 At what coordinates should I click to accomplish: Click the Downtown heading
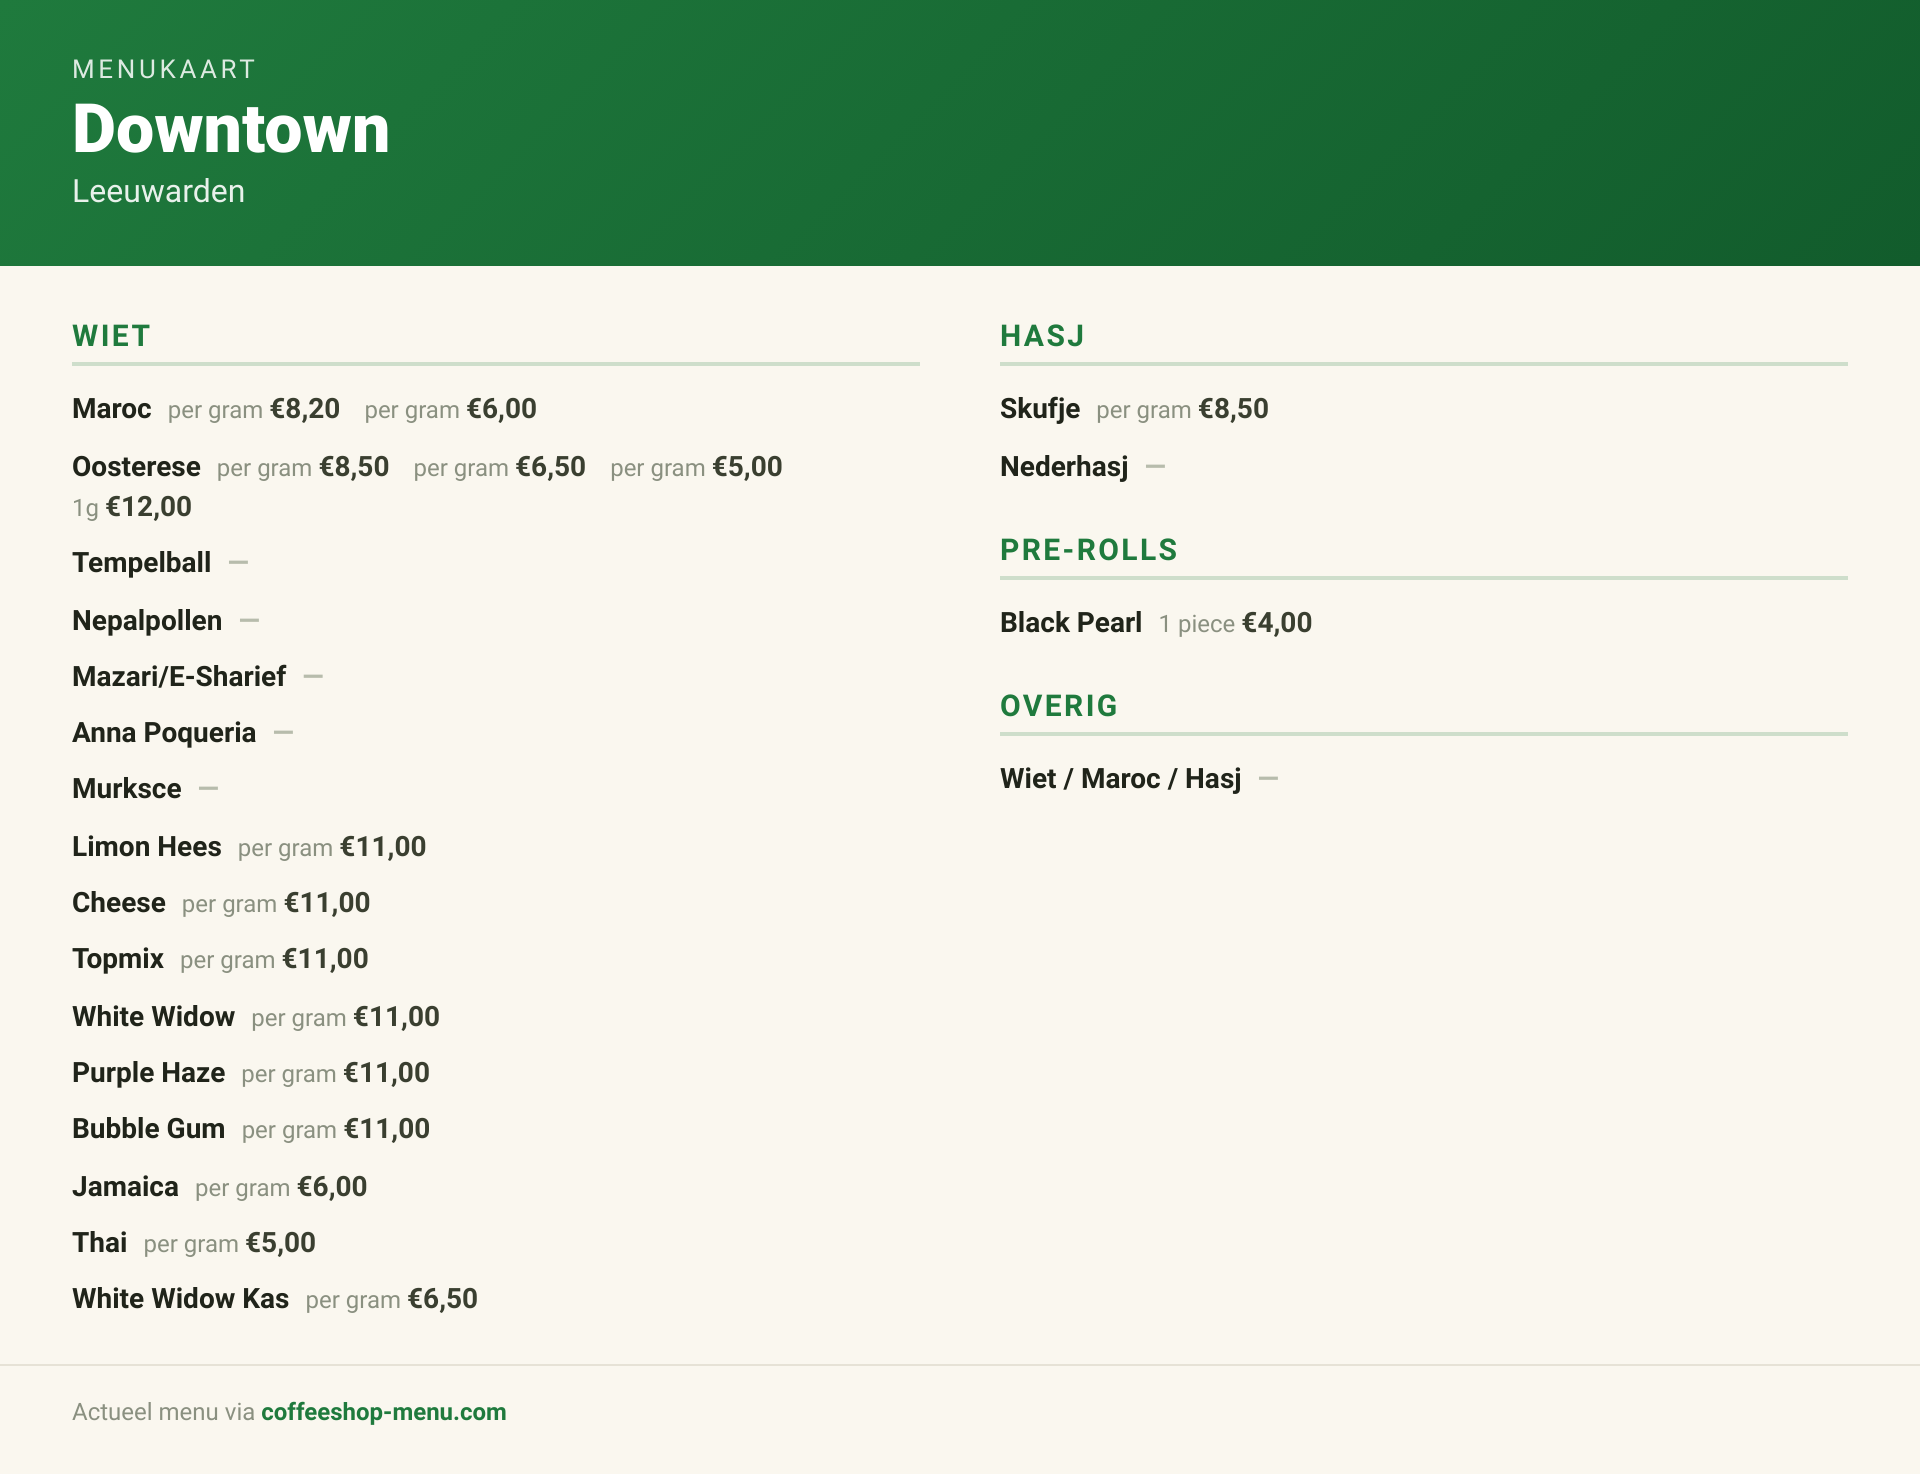pos(231,129)
